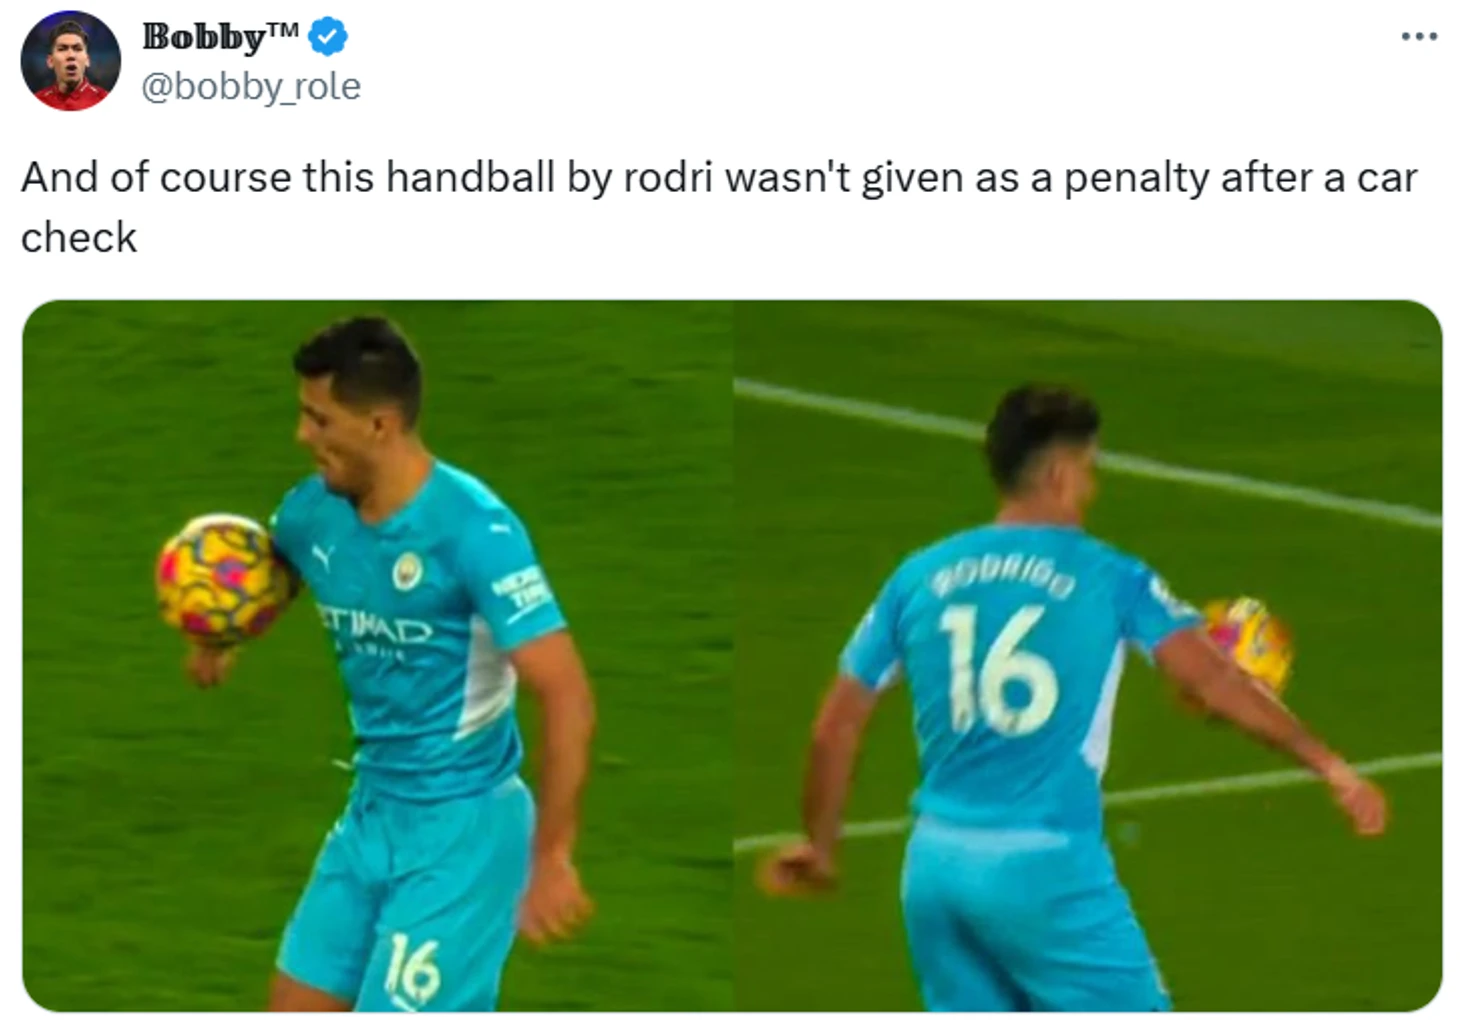Open Bobby's round profile avatar

pyautogui.click(x=71, y=60)
